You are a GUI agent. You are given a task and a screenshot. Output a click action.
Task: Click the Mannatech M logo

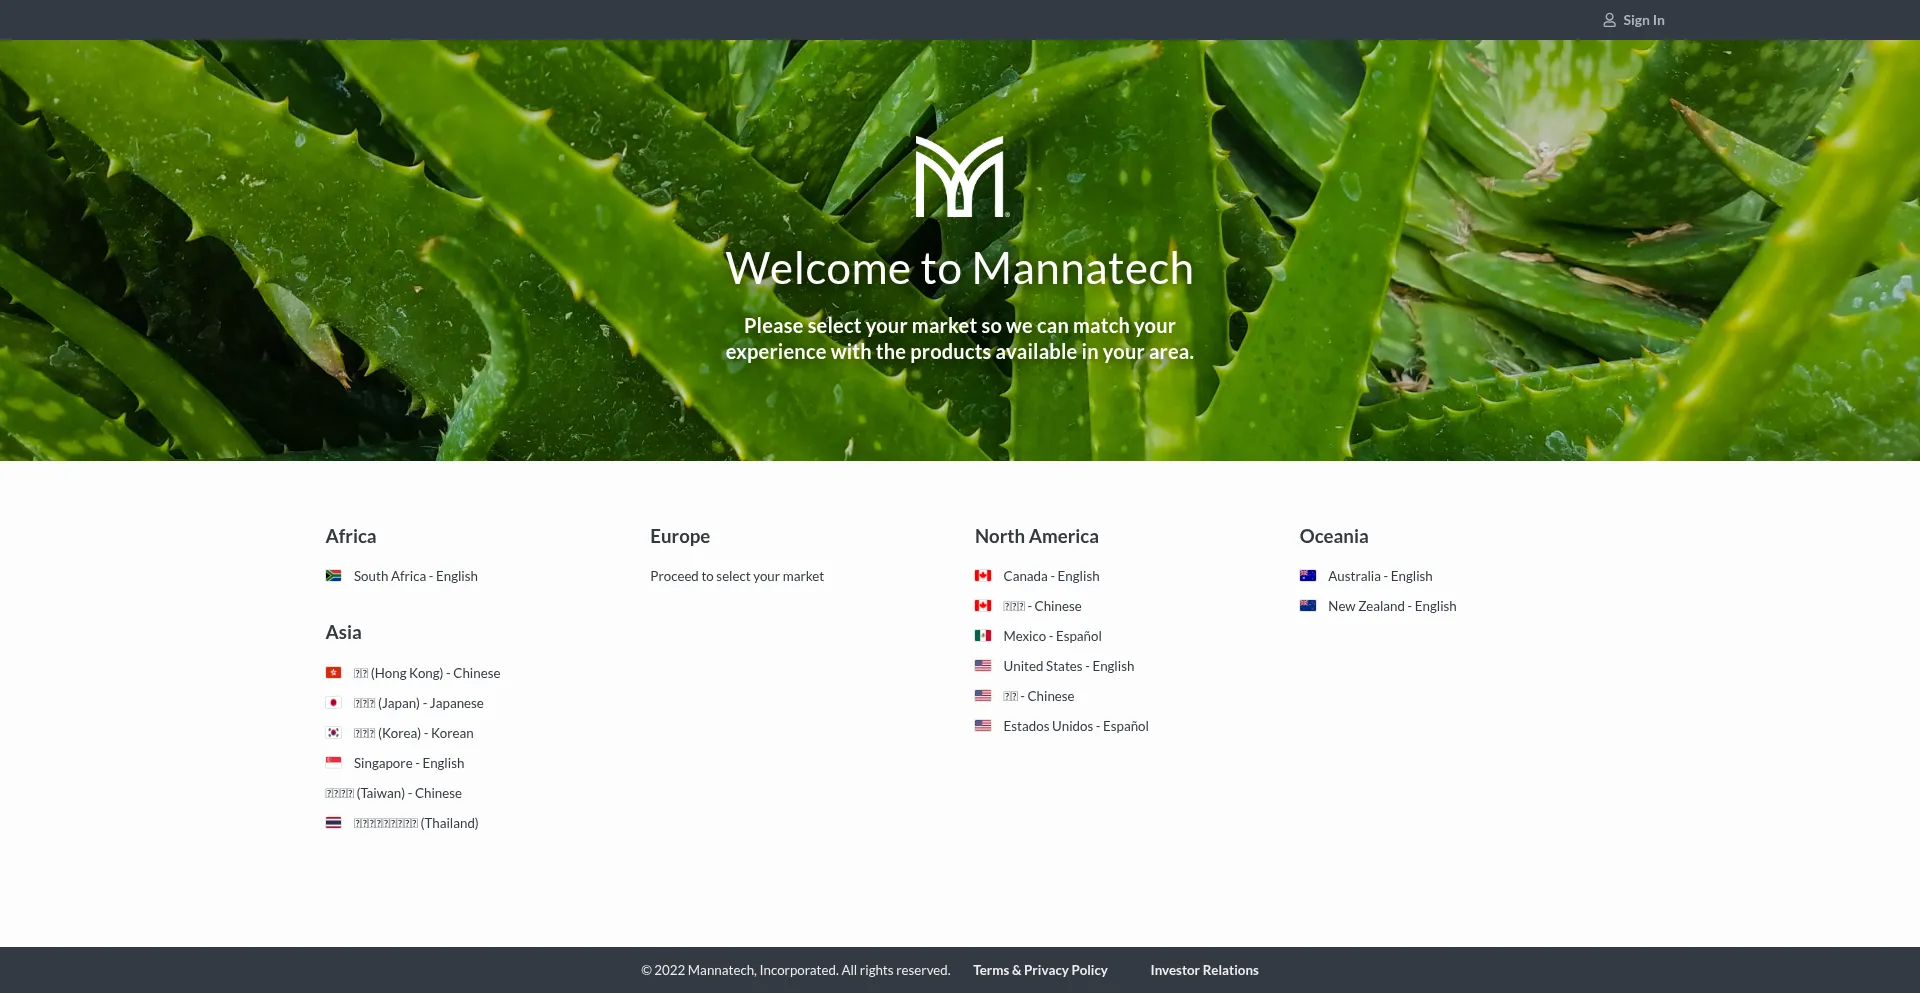(962, 177)
